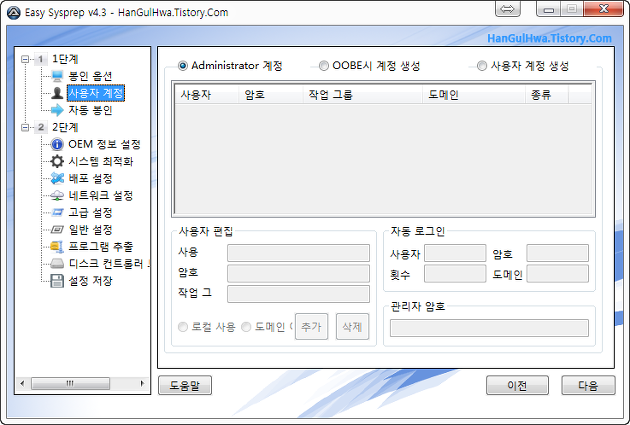Image resolution: width=630 pixels, height=425 pixels.
Task: Choose the 로컬 사용 radio button
Action: click(183, 327)
